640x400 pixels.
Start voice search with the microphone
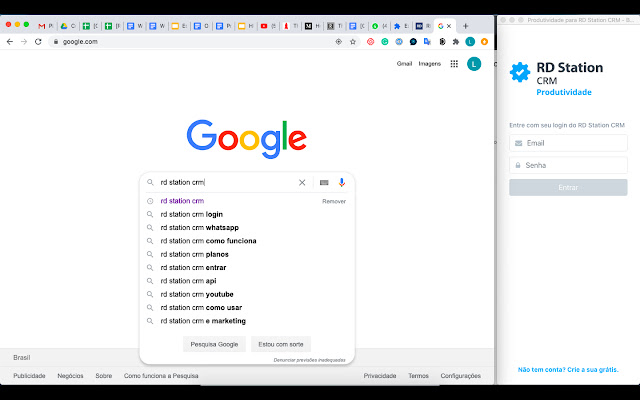click(x=342, y=182)
